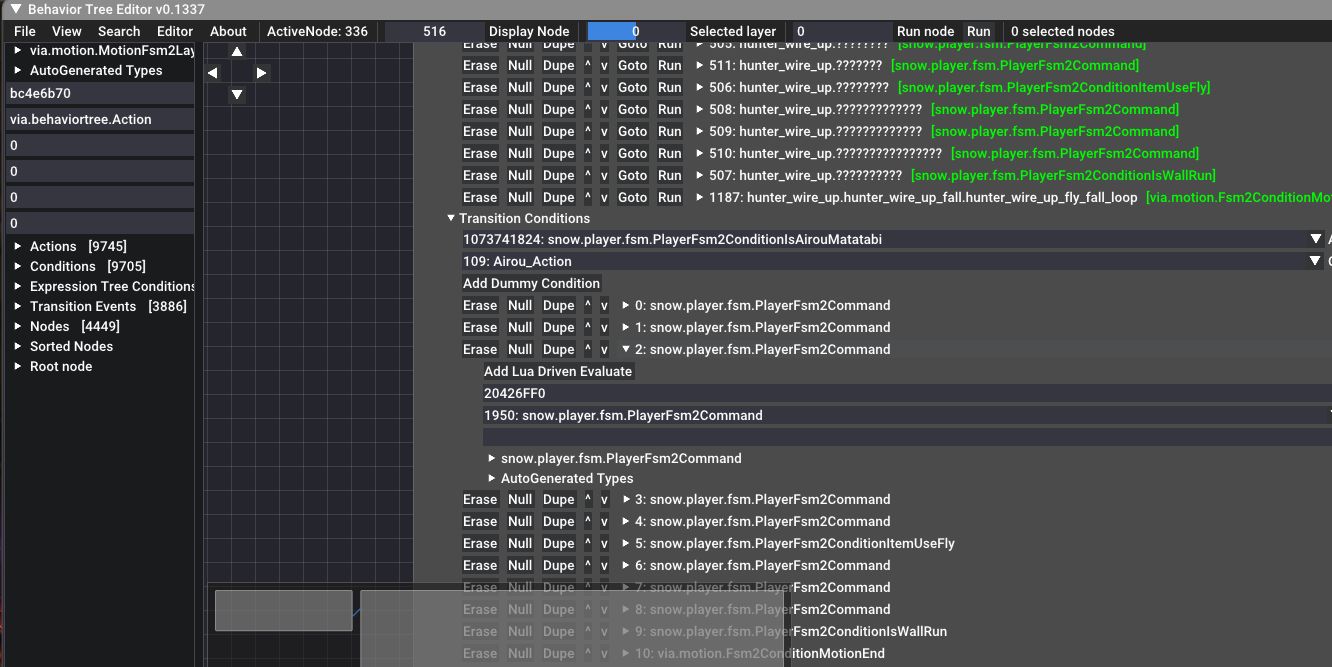Screen dimensions: 1332x667
Task: Expand the 0: snow.player.fsm.PlayerFsm2Command entry
Action: coord(625,305)
